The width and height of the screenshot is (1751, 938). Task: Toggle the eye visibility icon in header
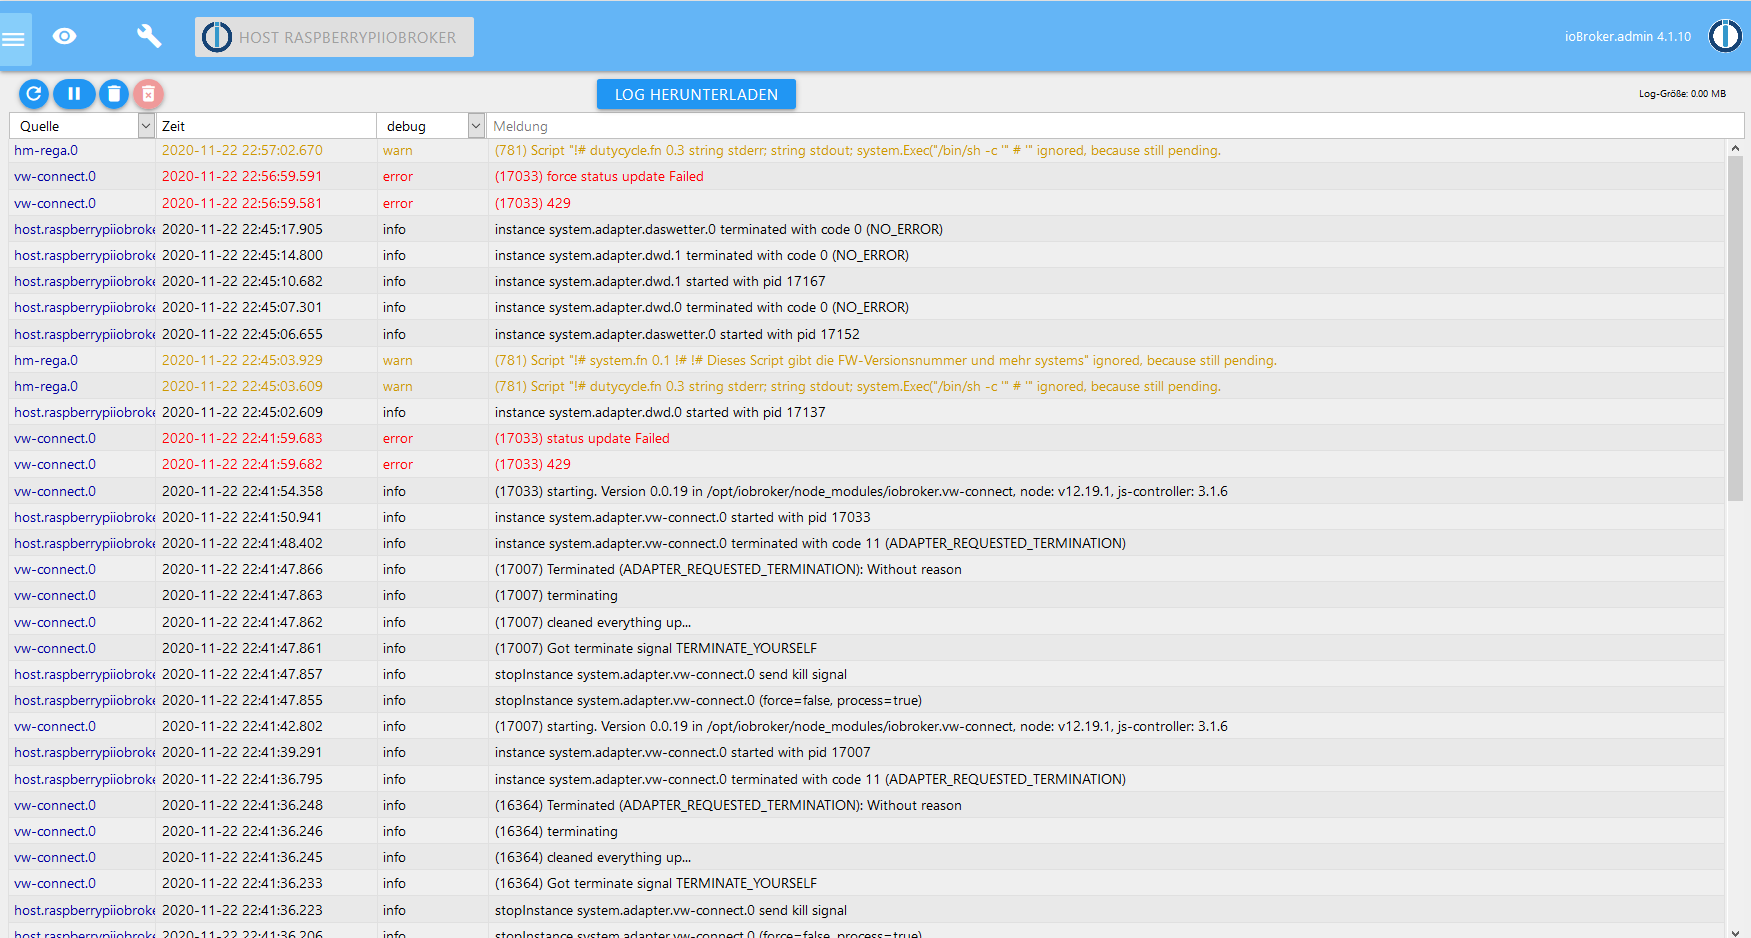(x=65, y=37)
